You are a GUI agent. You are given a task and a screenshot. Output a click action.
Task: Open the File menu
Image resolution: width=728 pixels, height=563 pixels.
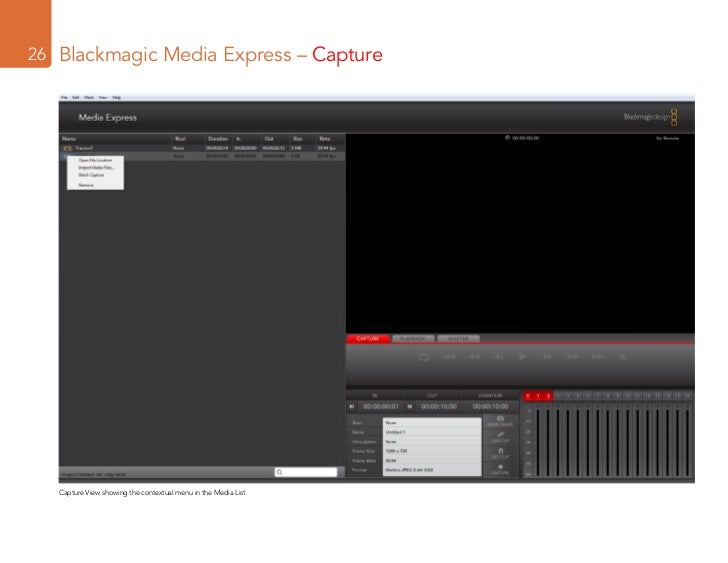[x=65, y=97]
